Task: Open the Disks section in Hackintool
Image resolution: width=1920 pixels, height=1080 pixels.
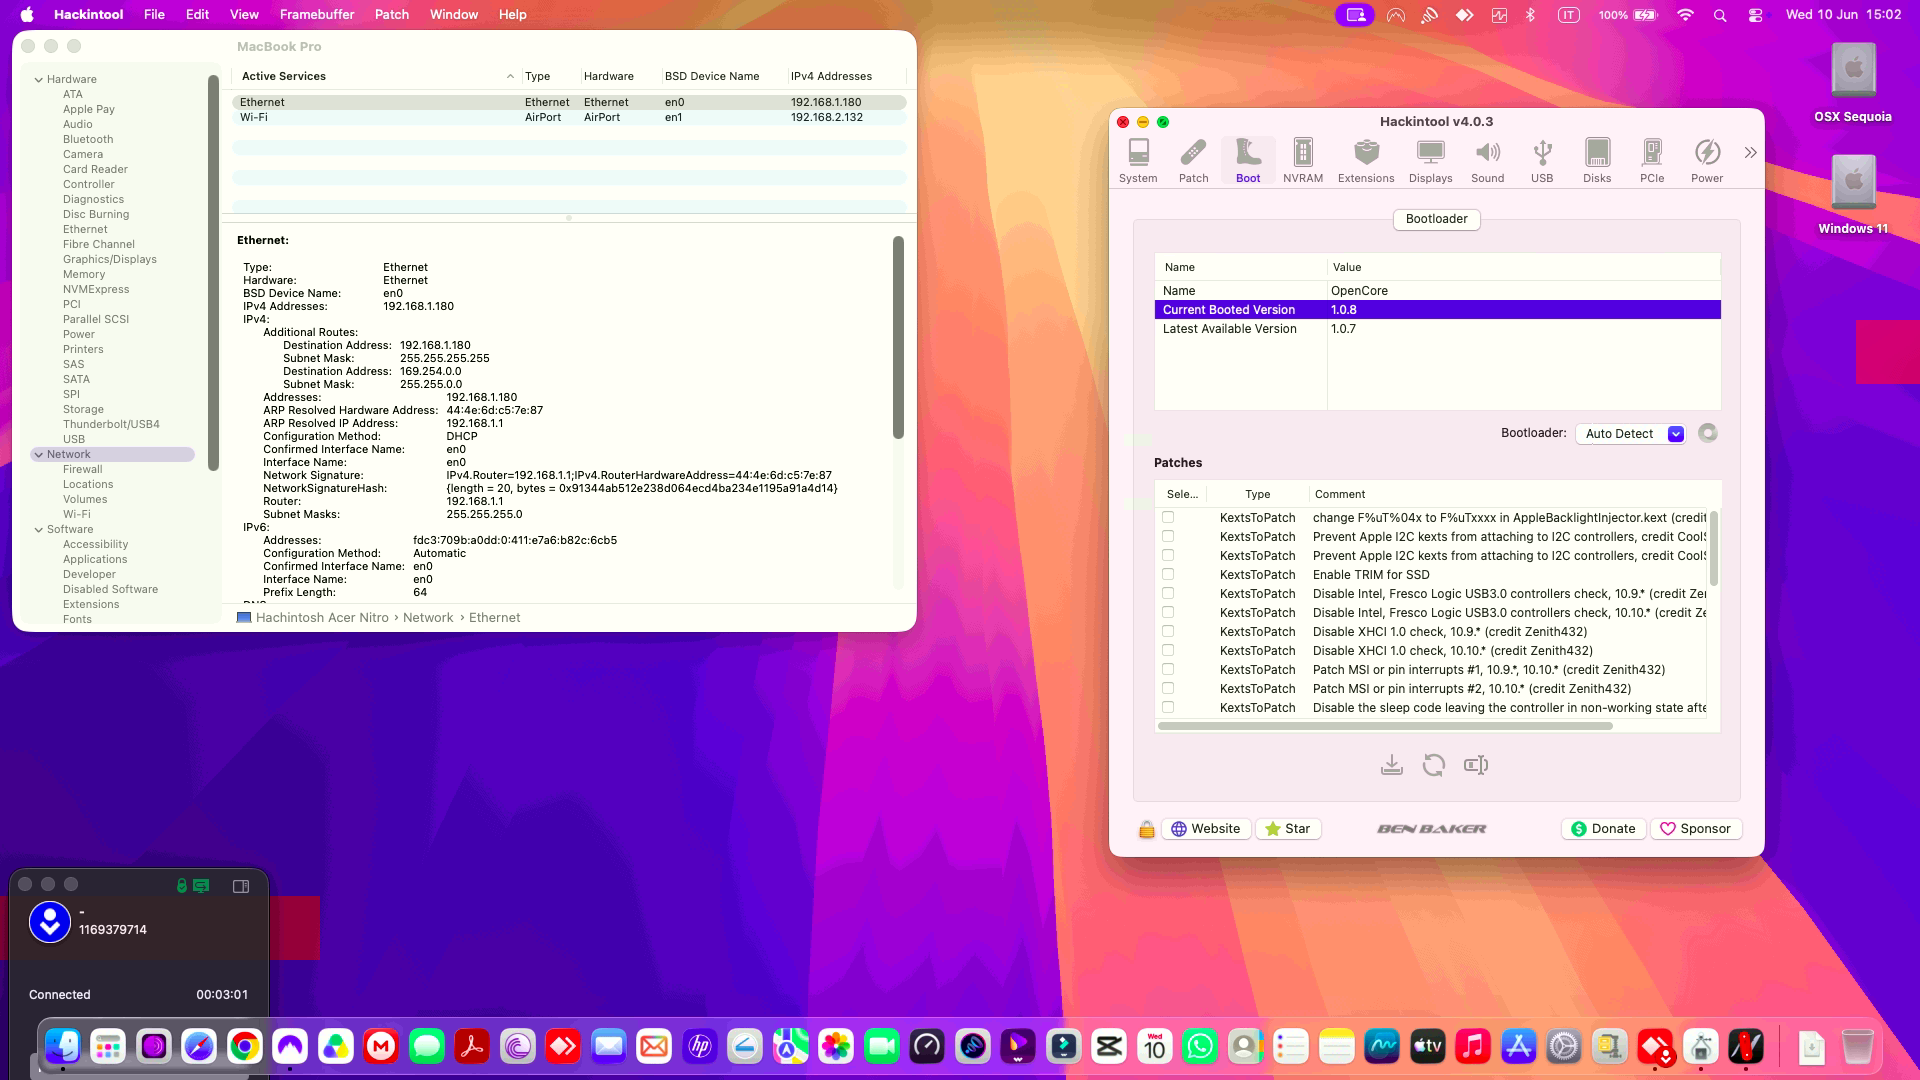Action: 1597,160
